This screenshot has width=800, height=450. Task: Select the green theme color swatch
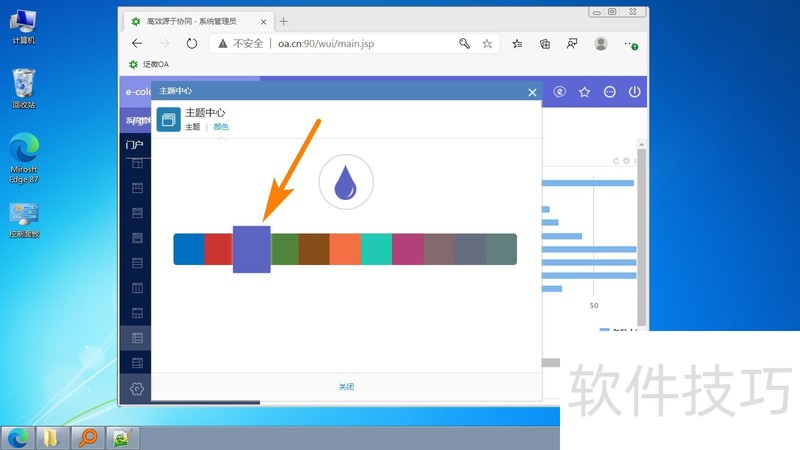[x=284, y=249]
